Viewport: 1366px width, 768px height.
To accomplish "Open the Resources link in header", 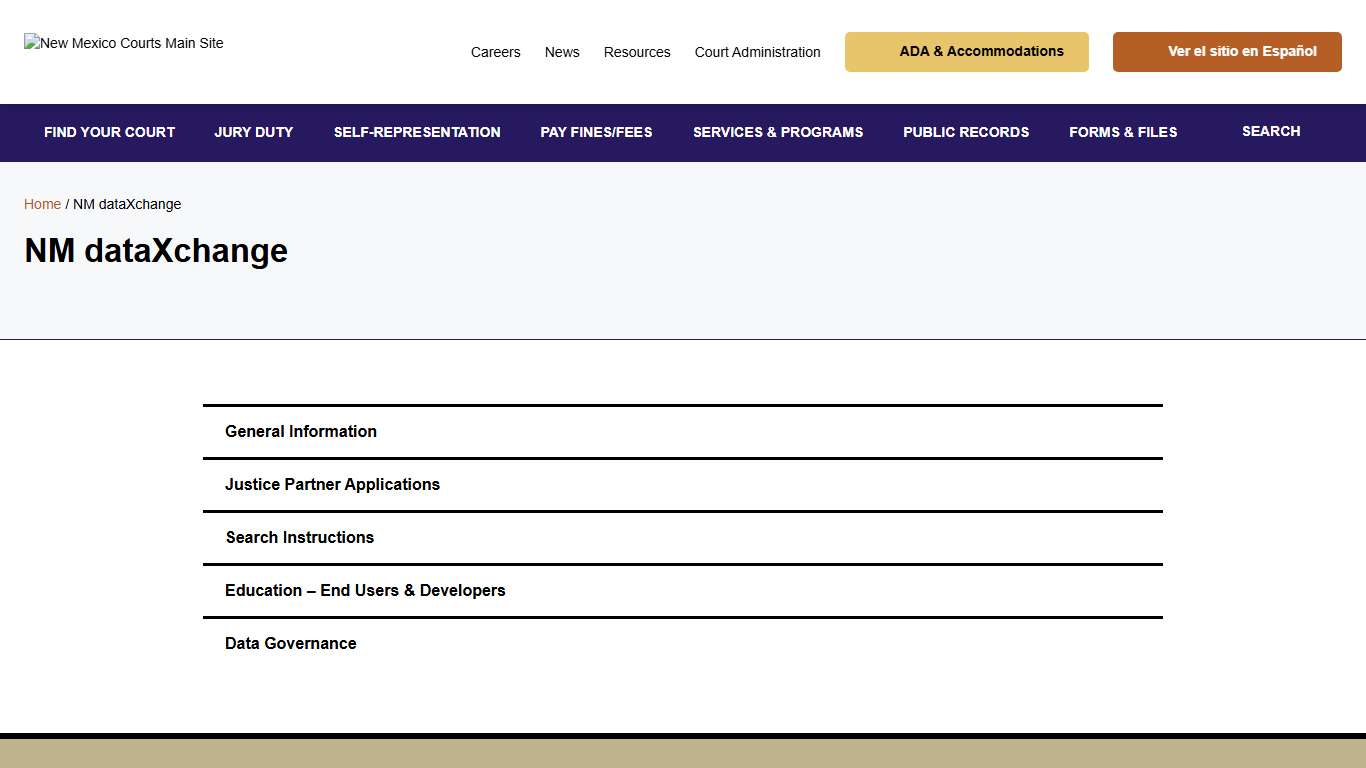I will [x=637, y=52].
